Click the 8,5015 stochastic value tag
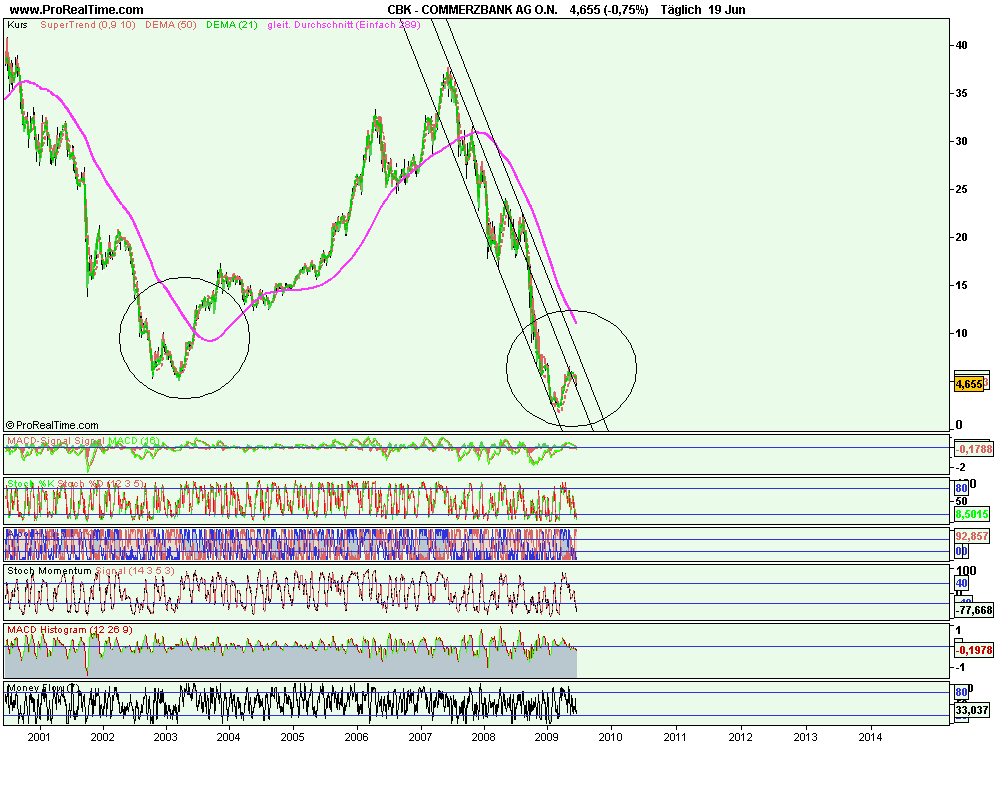The height and width of the screenshot is (800, 1000). click(972, 514)
